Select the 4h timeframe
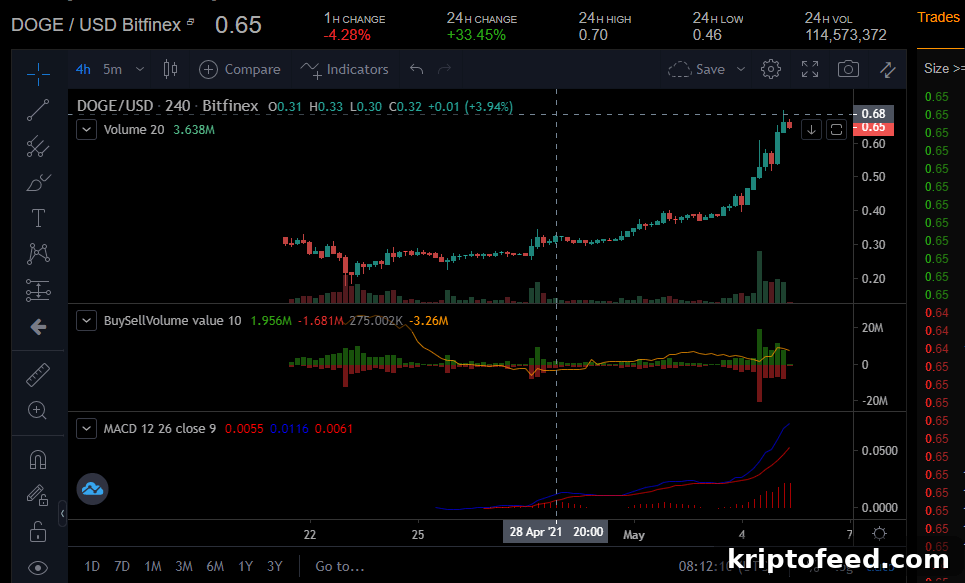Viewport: 965px width, 583px height. click(x=83, y=69)
